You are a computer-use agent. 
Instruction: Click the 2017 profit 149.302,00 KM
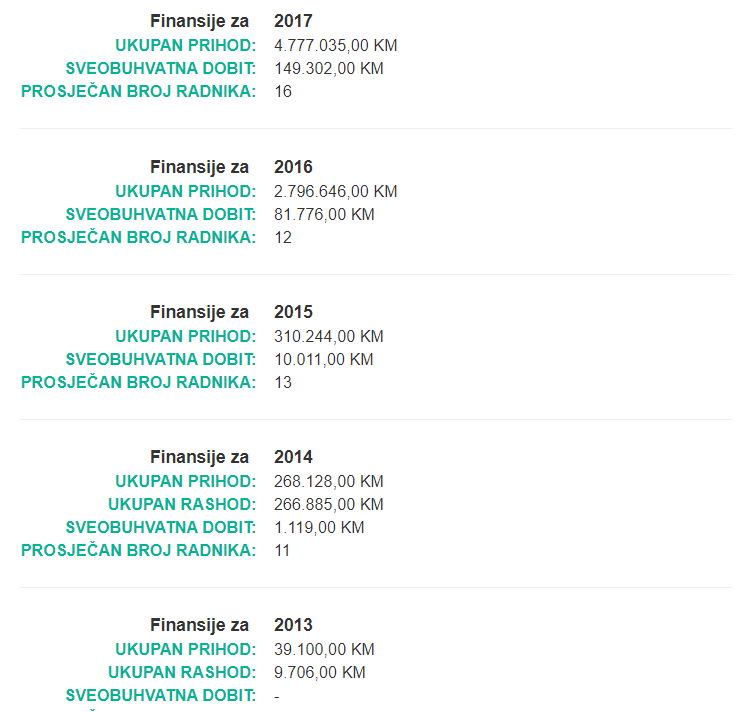pos(329,68)
